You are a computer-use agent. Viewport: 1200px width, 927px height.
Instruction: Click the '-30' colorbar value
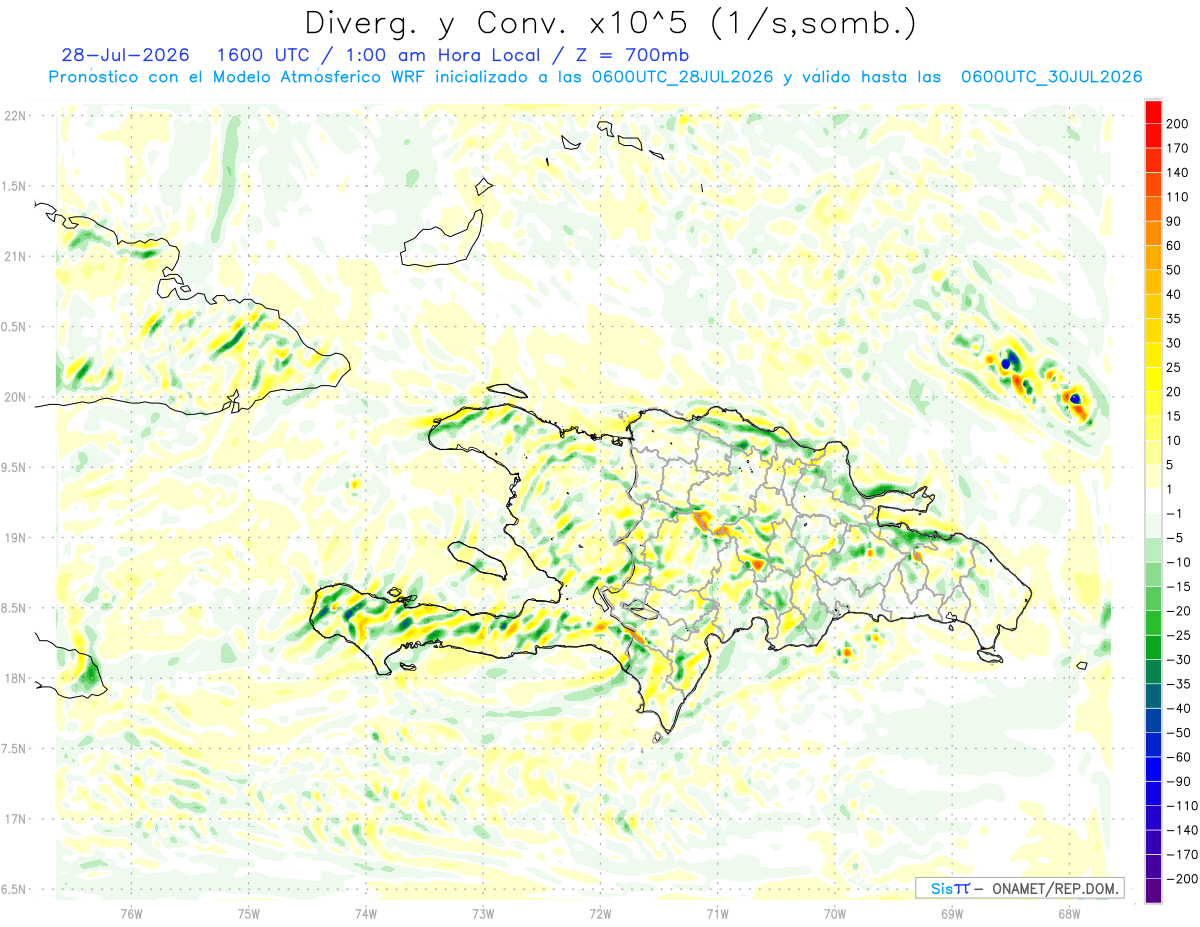[x=1178, y=659]
